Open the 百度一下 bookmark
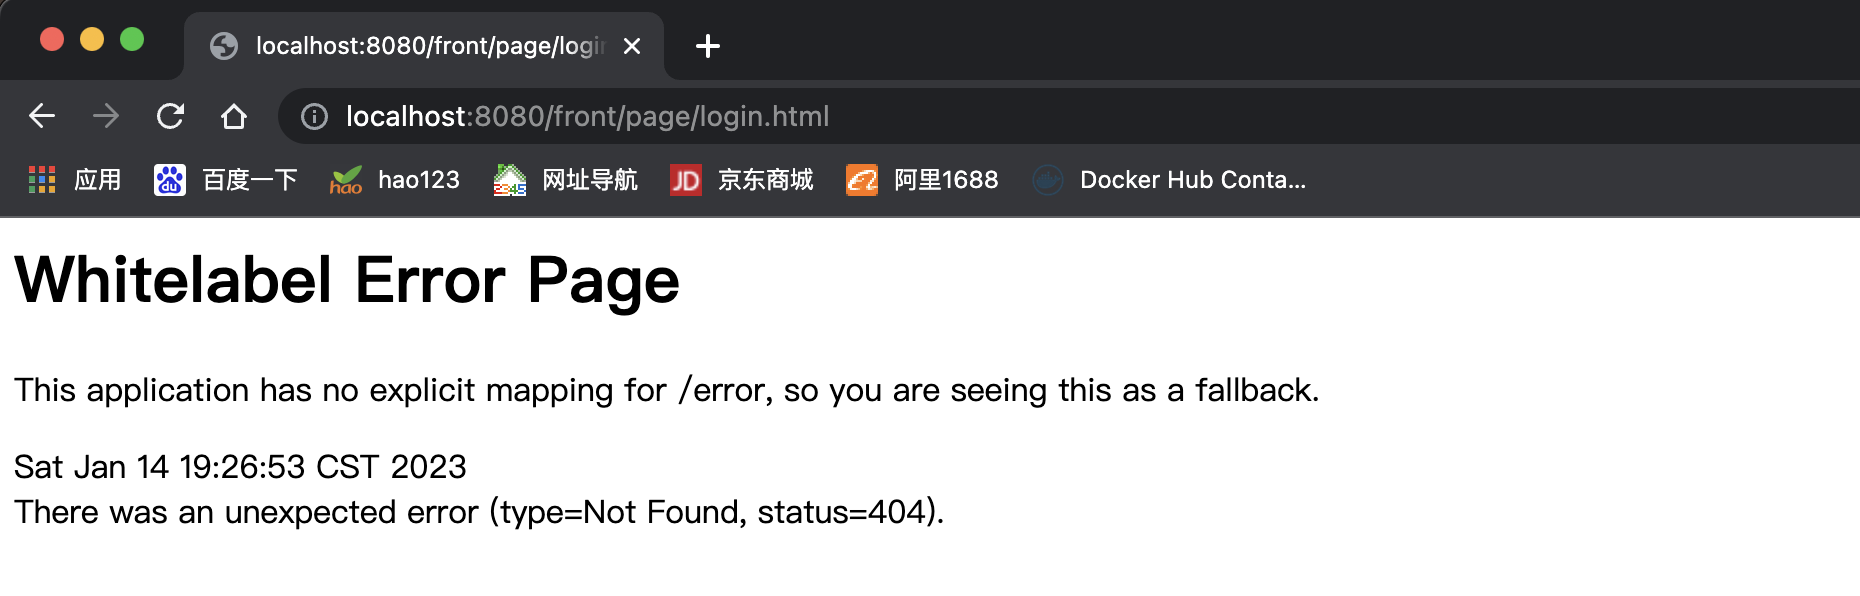 pos(226,180)
